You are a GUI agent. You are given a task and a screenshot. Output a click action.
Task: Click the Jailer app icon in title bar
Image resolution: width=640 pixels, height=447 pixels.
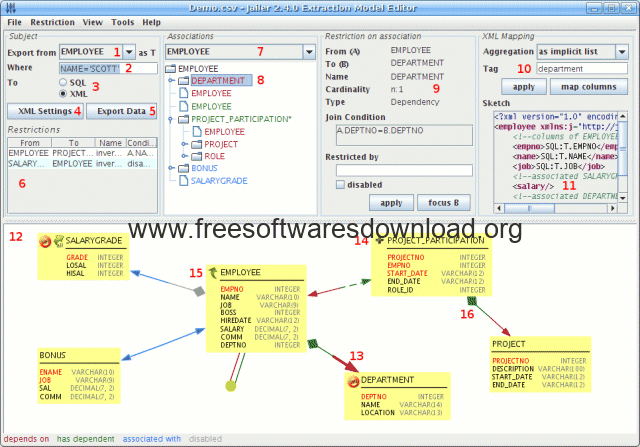[x=11, y=8]
